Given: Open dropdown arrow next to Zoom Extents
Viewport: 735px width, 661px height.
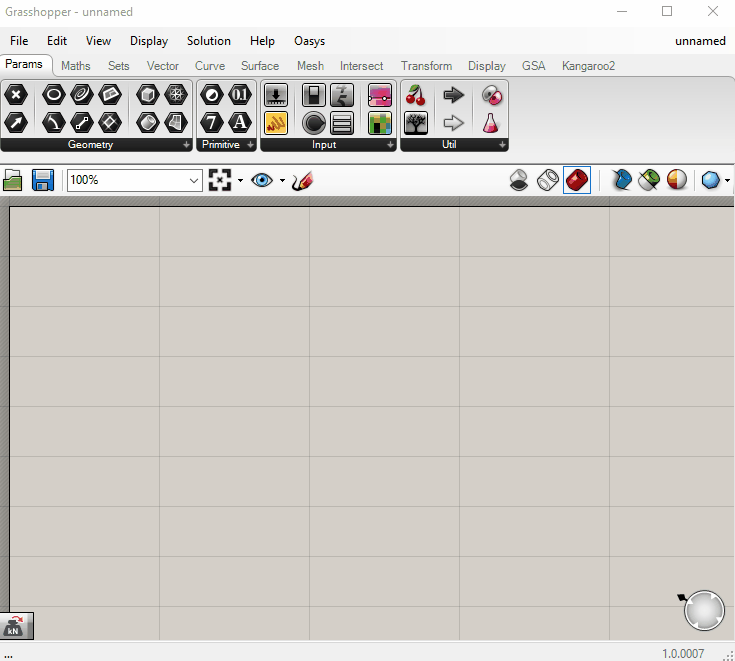Looking at the screenshot, I should pos(240,180).
